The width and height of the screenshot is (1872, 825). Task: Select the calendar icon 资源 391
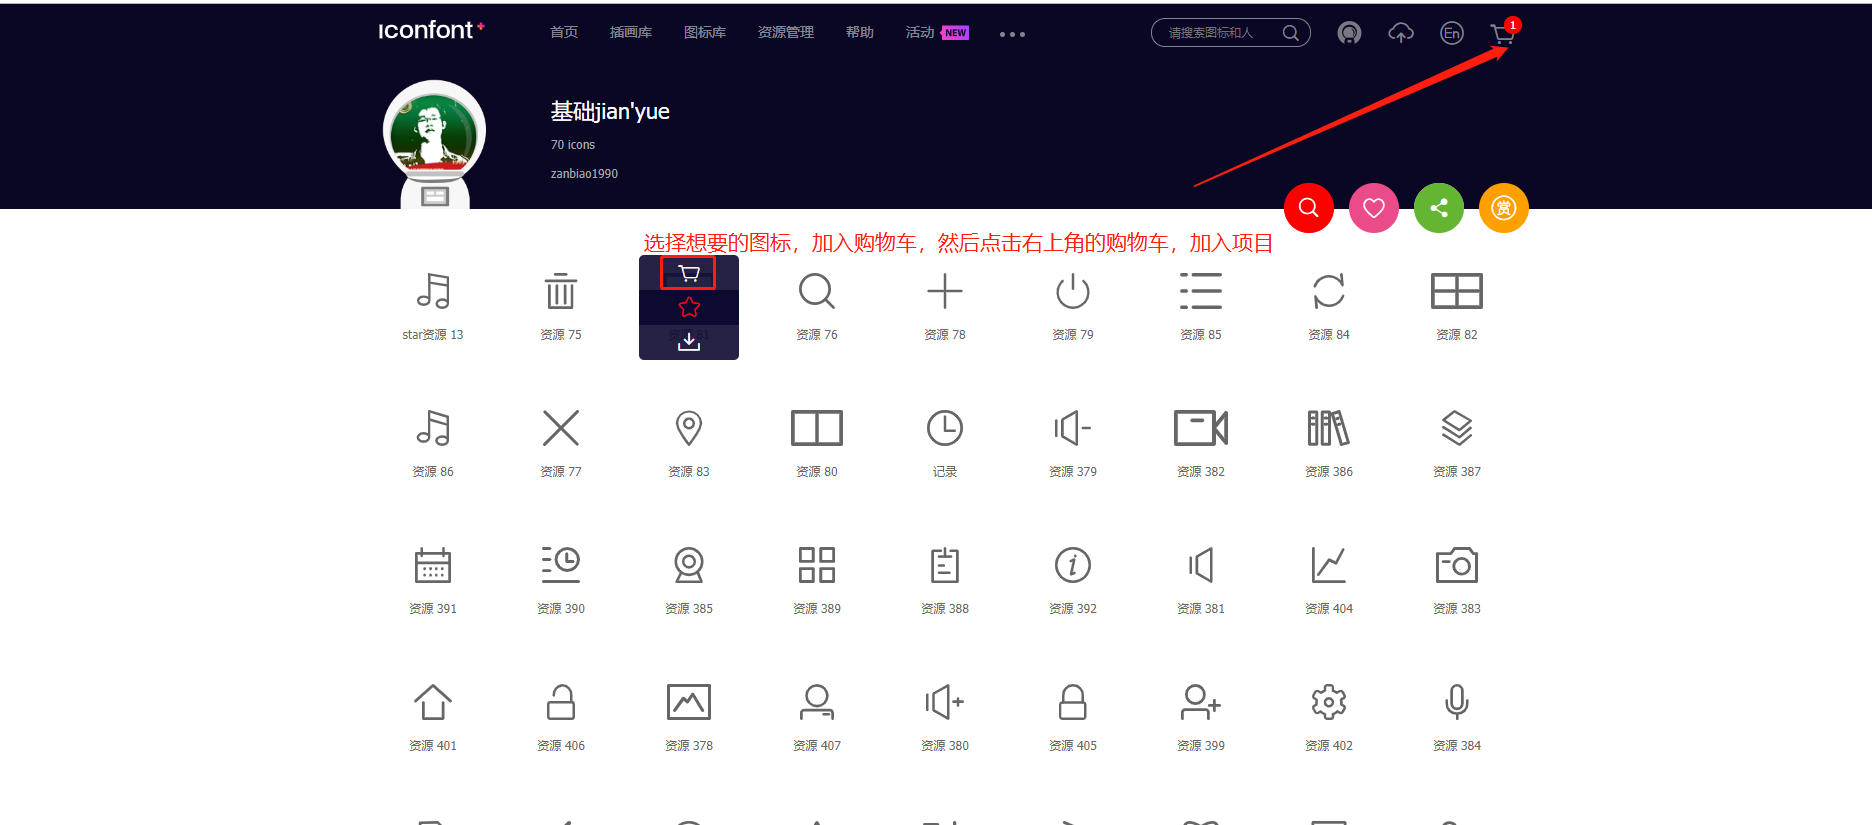click(433, 565)
